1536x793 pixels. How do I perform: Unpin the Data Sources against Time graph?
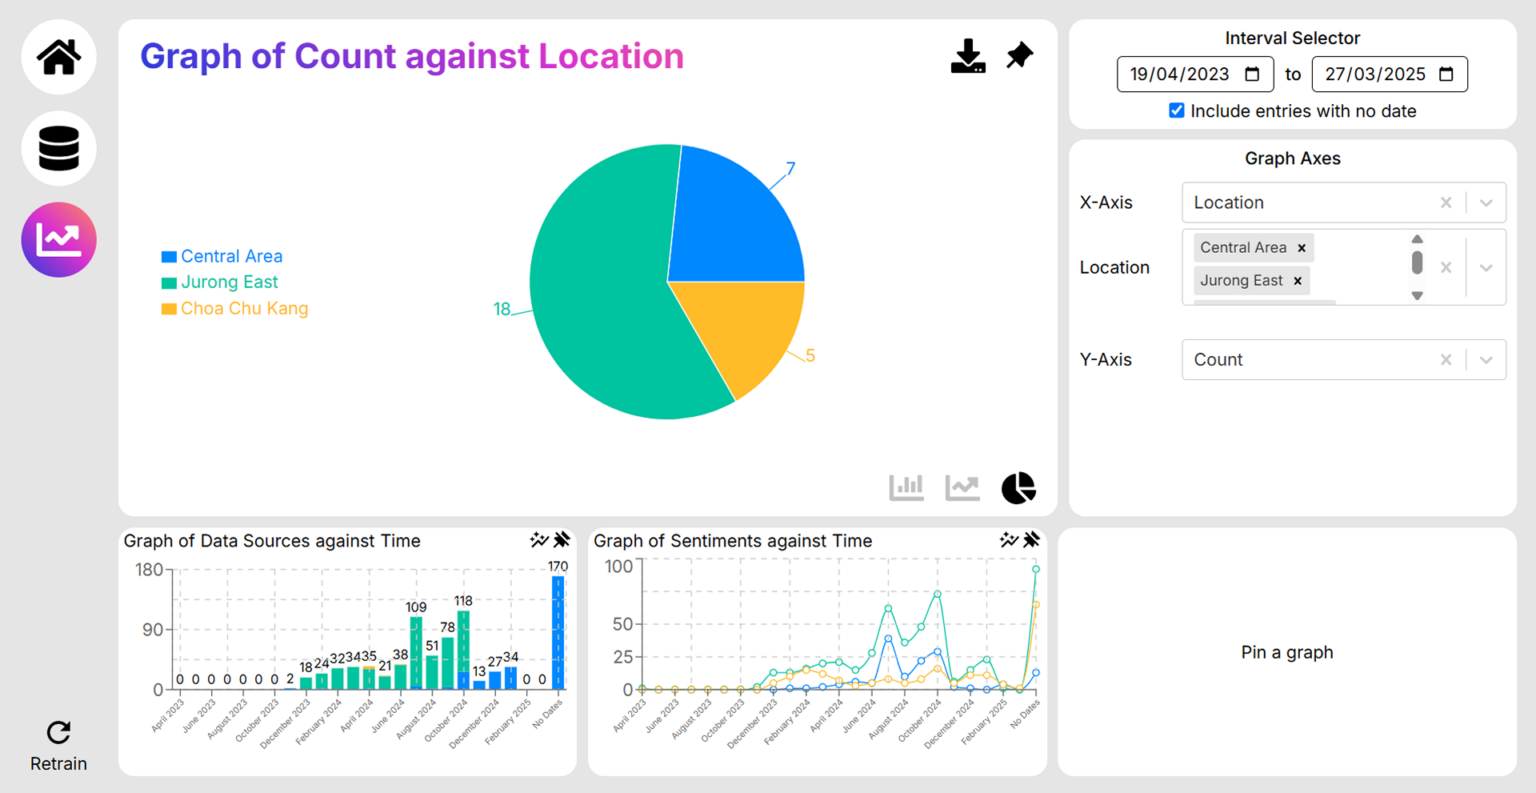pyautogui.click(x=562, y=540)
